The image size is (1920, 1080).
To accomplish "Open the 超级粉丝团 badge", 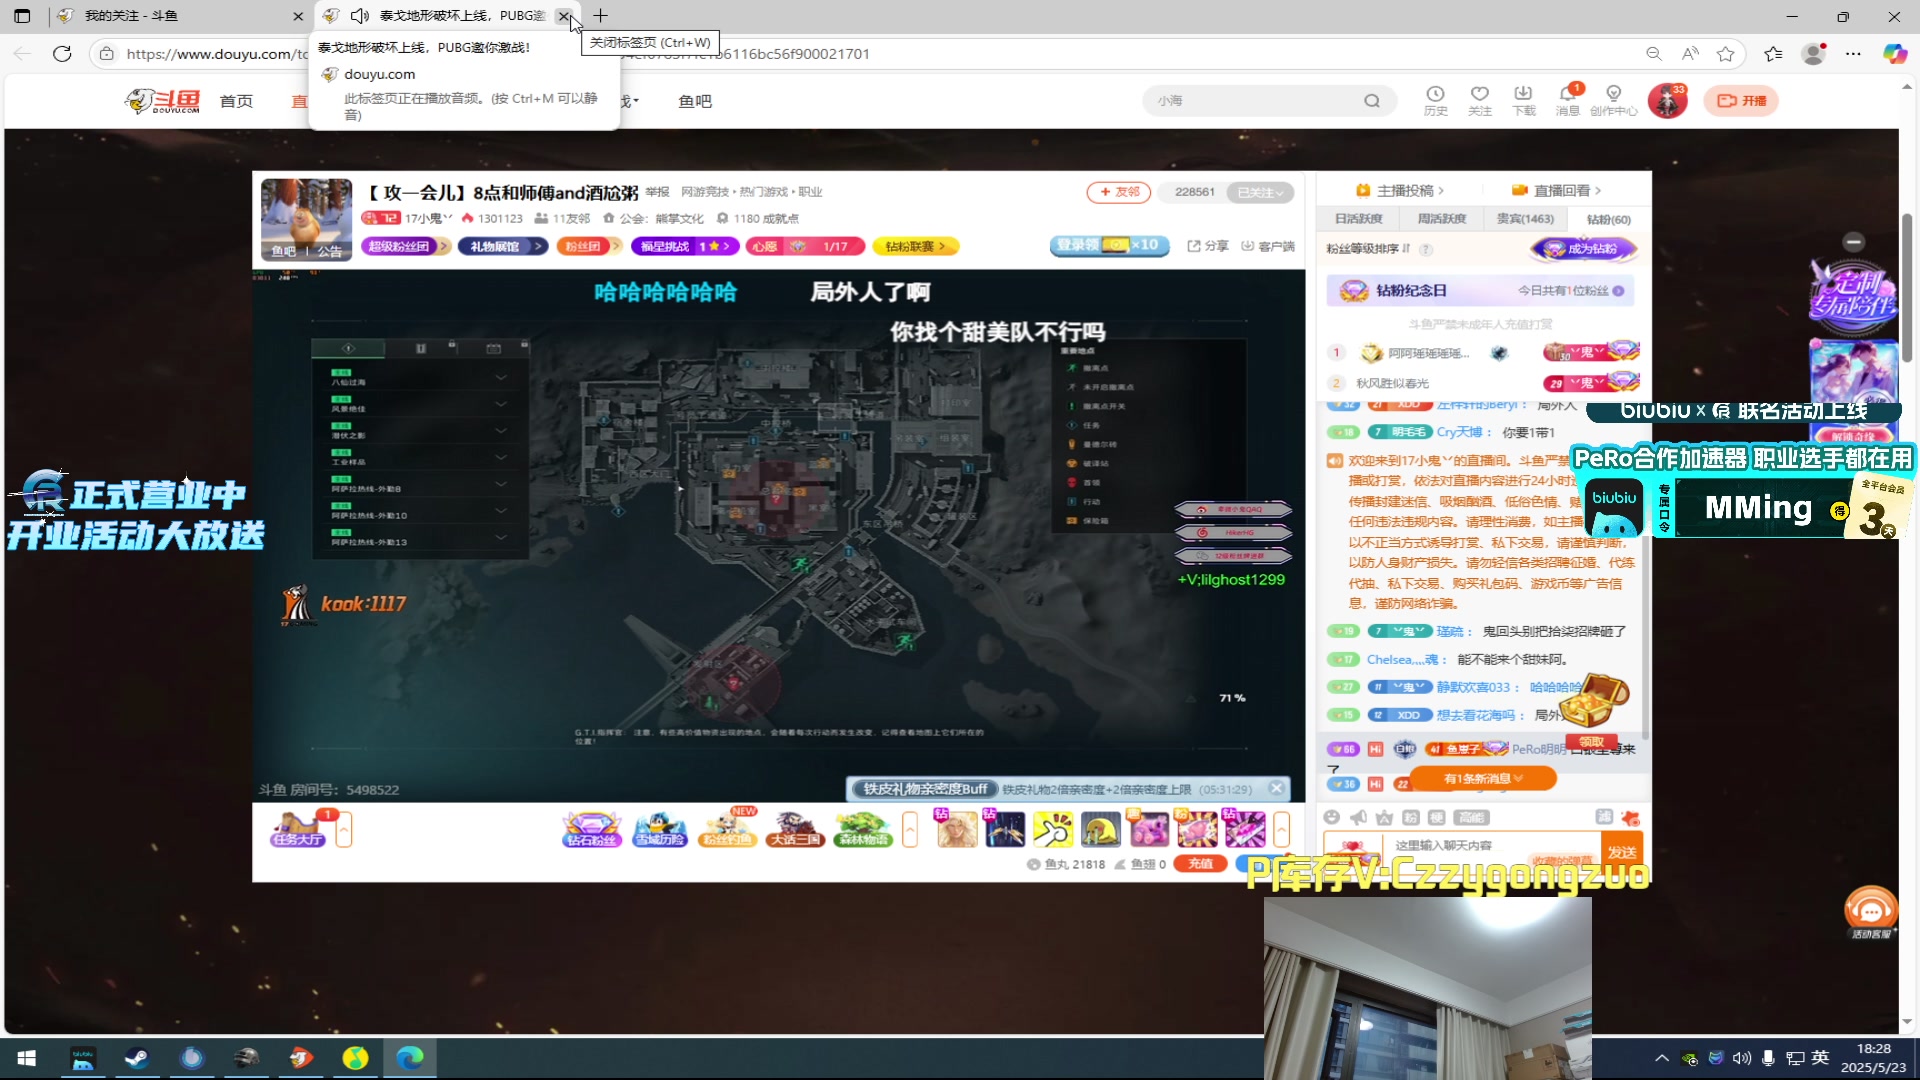I will click(405, 246).
